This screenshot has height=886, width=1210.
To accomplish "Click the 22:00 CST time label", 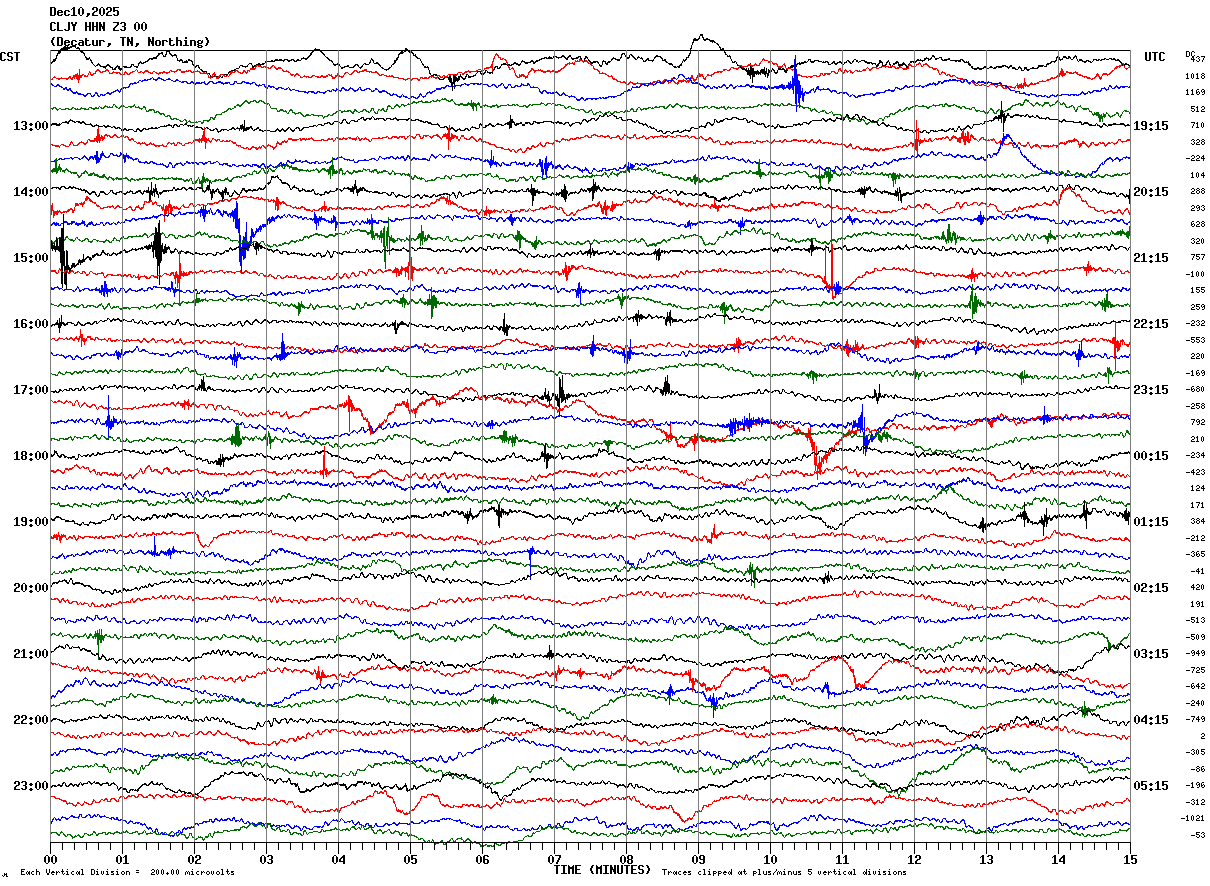I will [31, 720].
